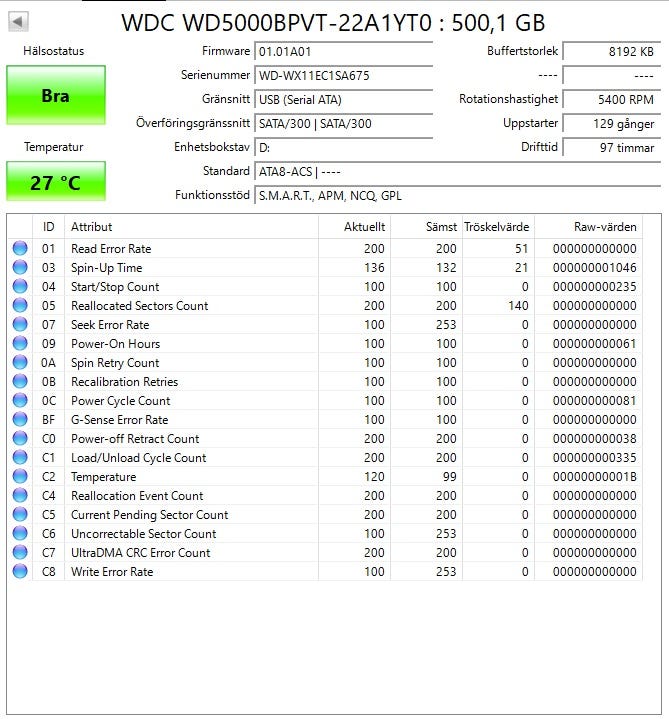Click the Hälsostatus label
This screenshot has height=719, width=669.
[54, 51]
